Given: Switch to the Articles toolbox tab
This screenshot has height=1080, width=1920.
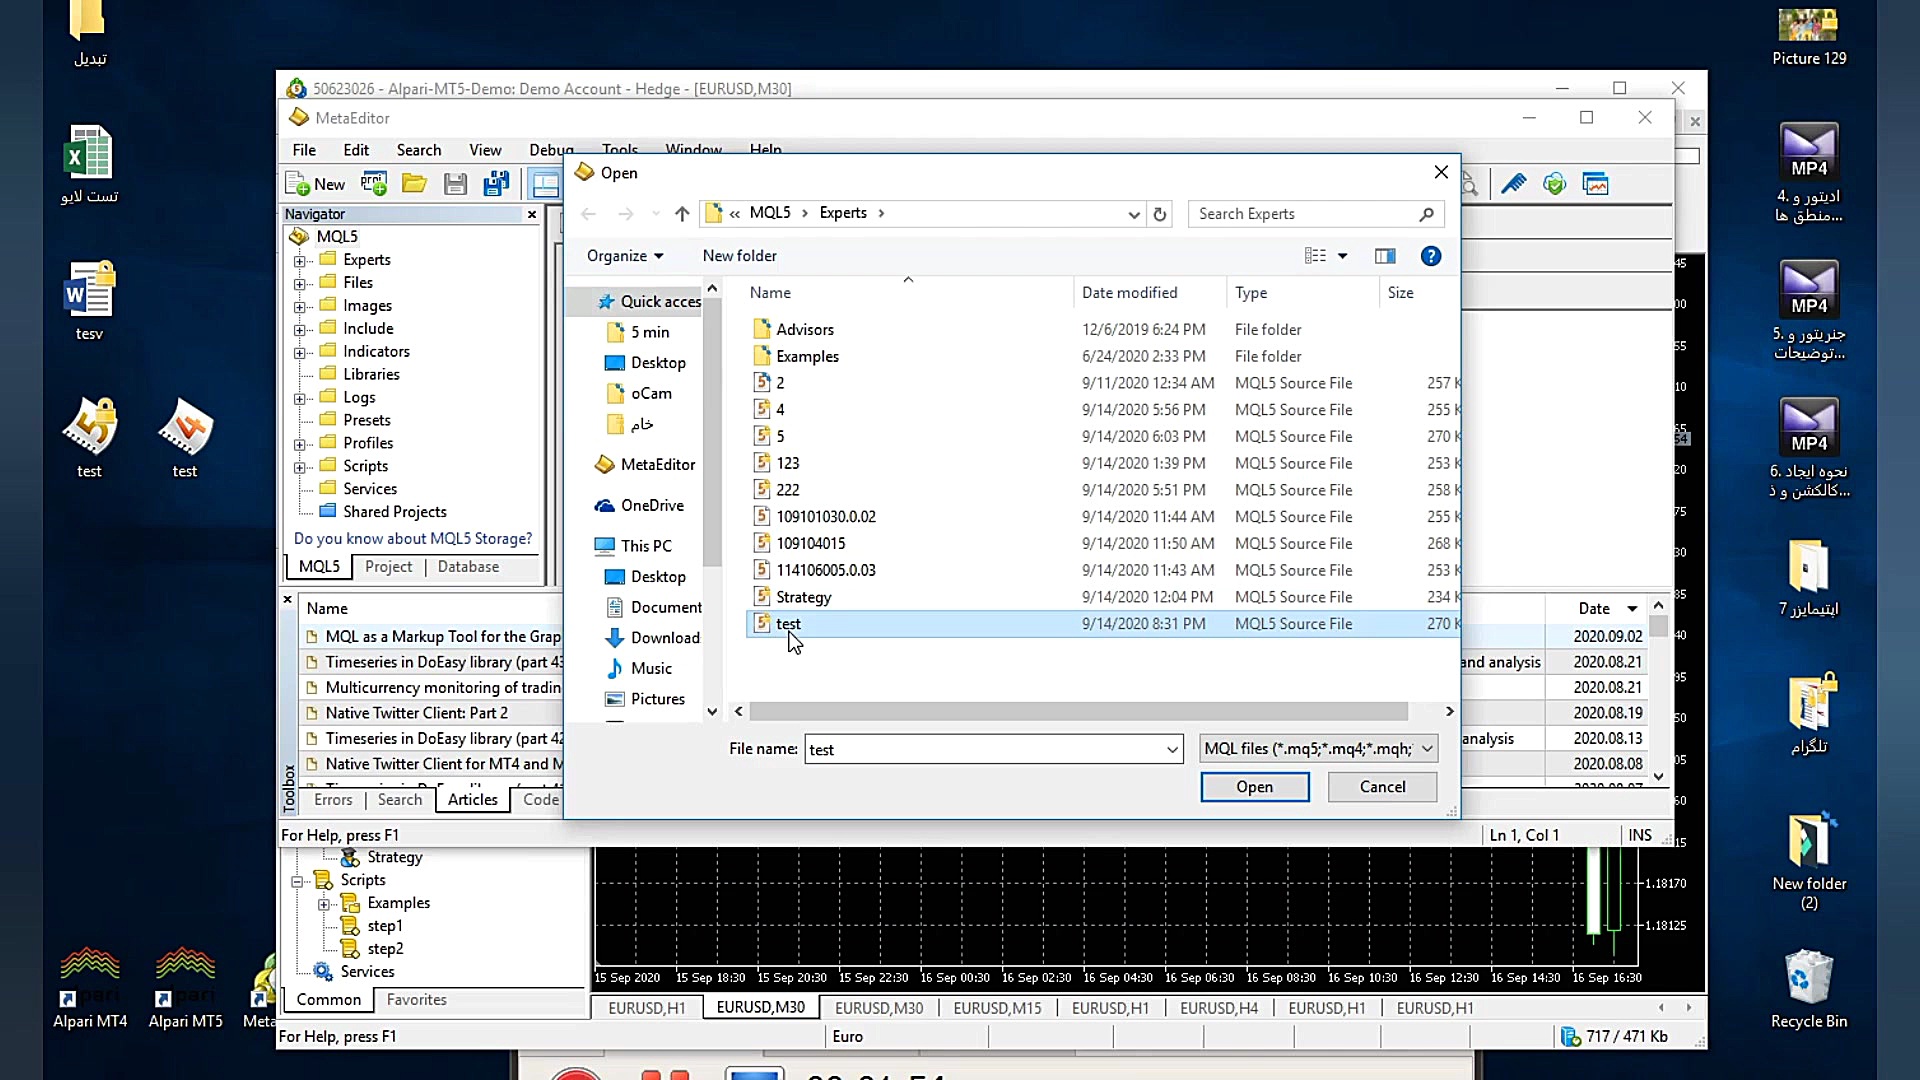Looking at the screenshot, I should tap(472, 799).
